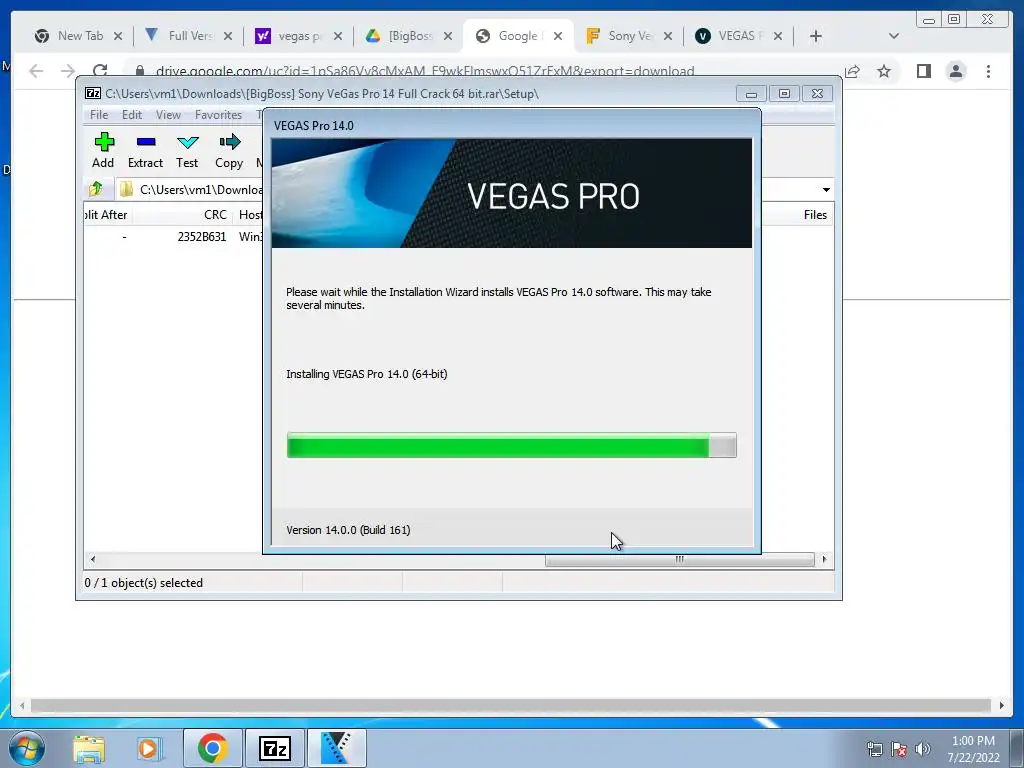Sort by Host column in 7-Zip
The height and width of the screenshot is (768, 1024).
click(250, 215)
